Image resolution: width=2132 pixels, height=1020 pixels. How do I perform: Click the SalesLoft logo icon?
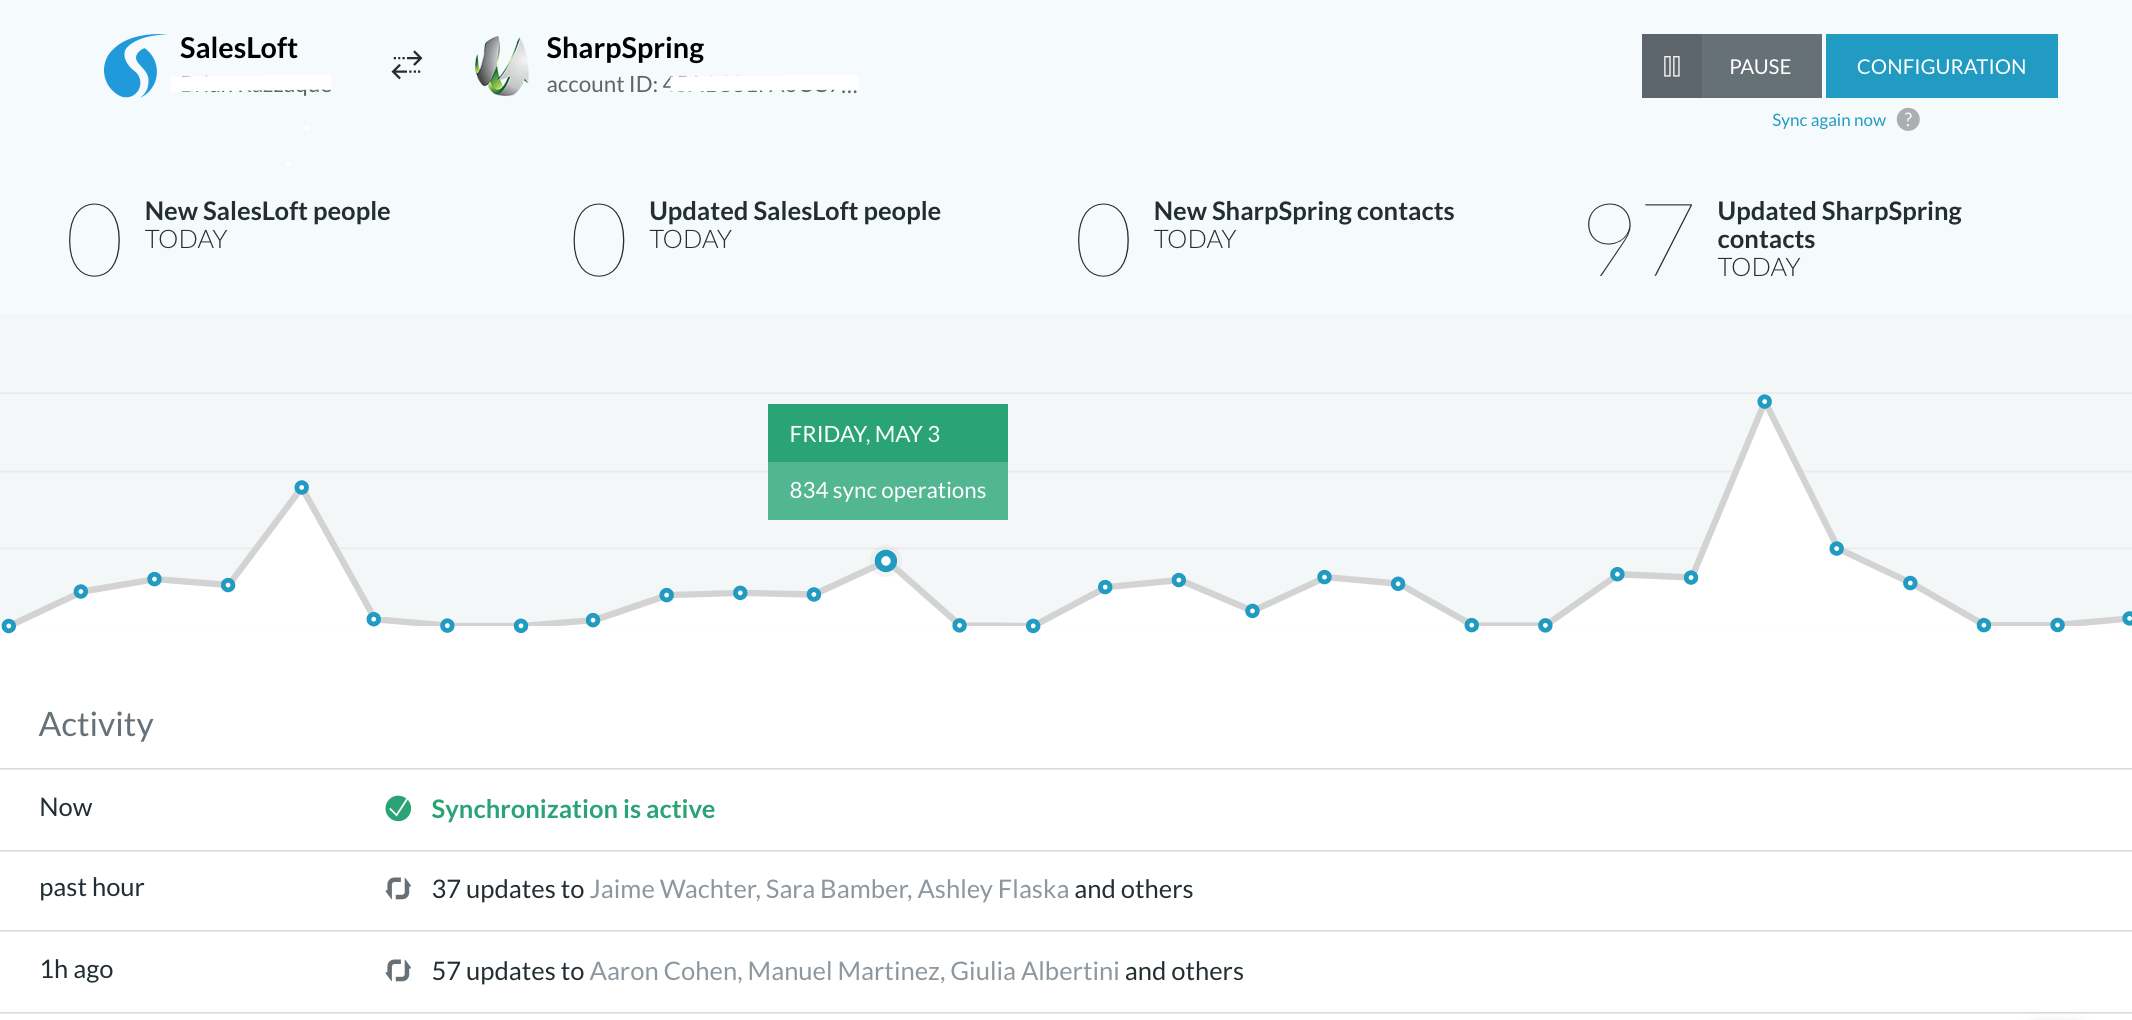tap(133, 66)
